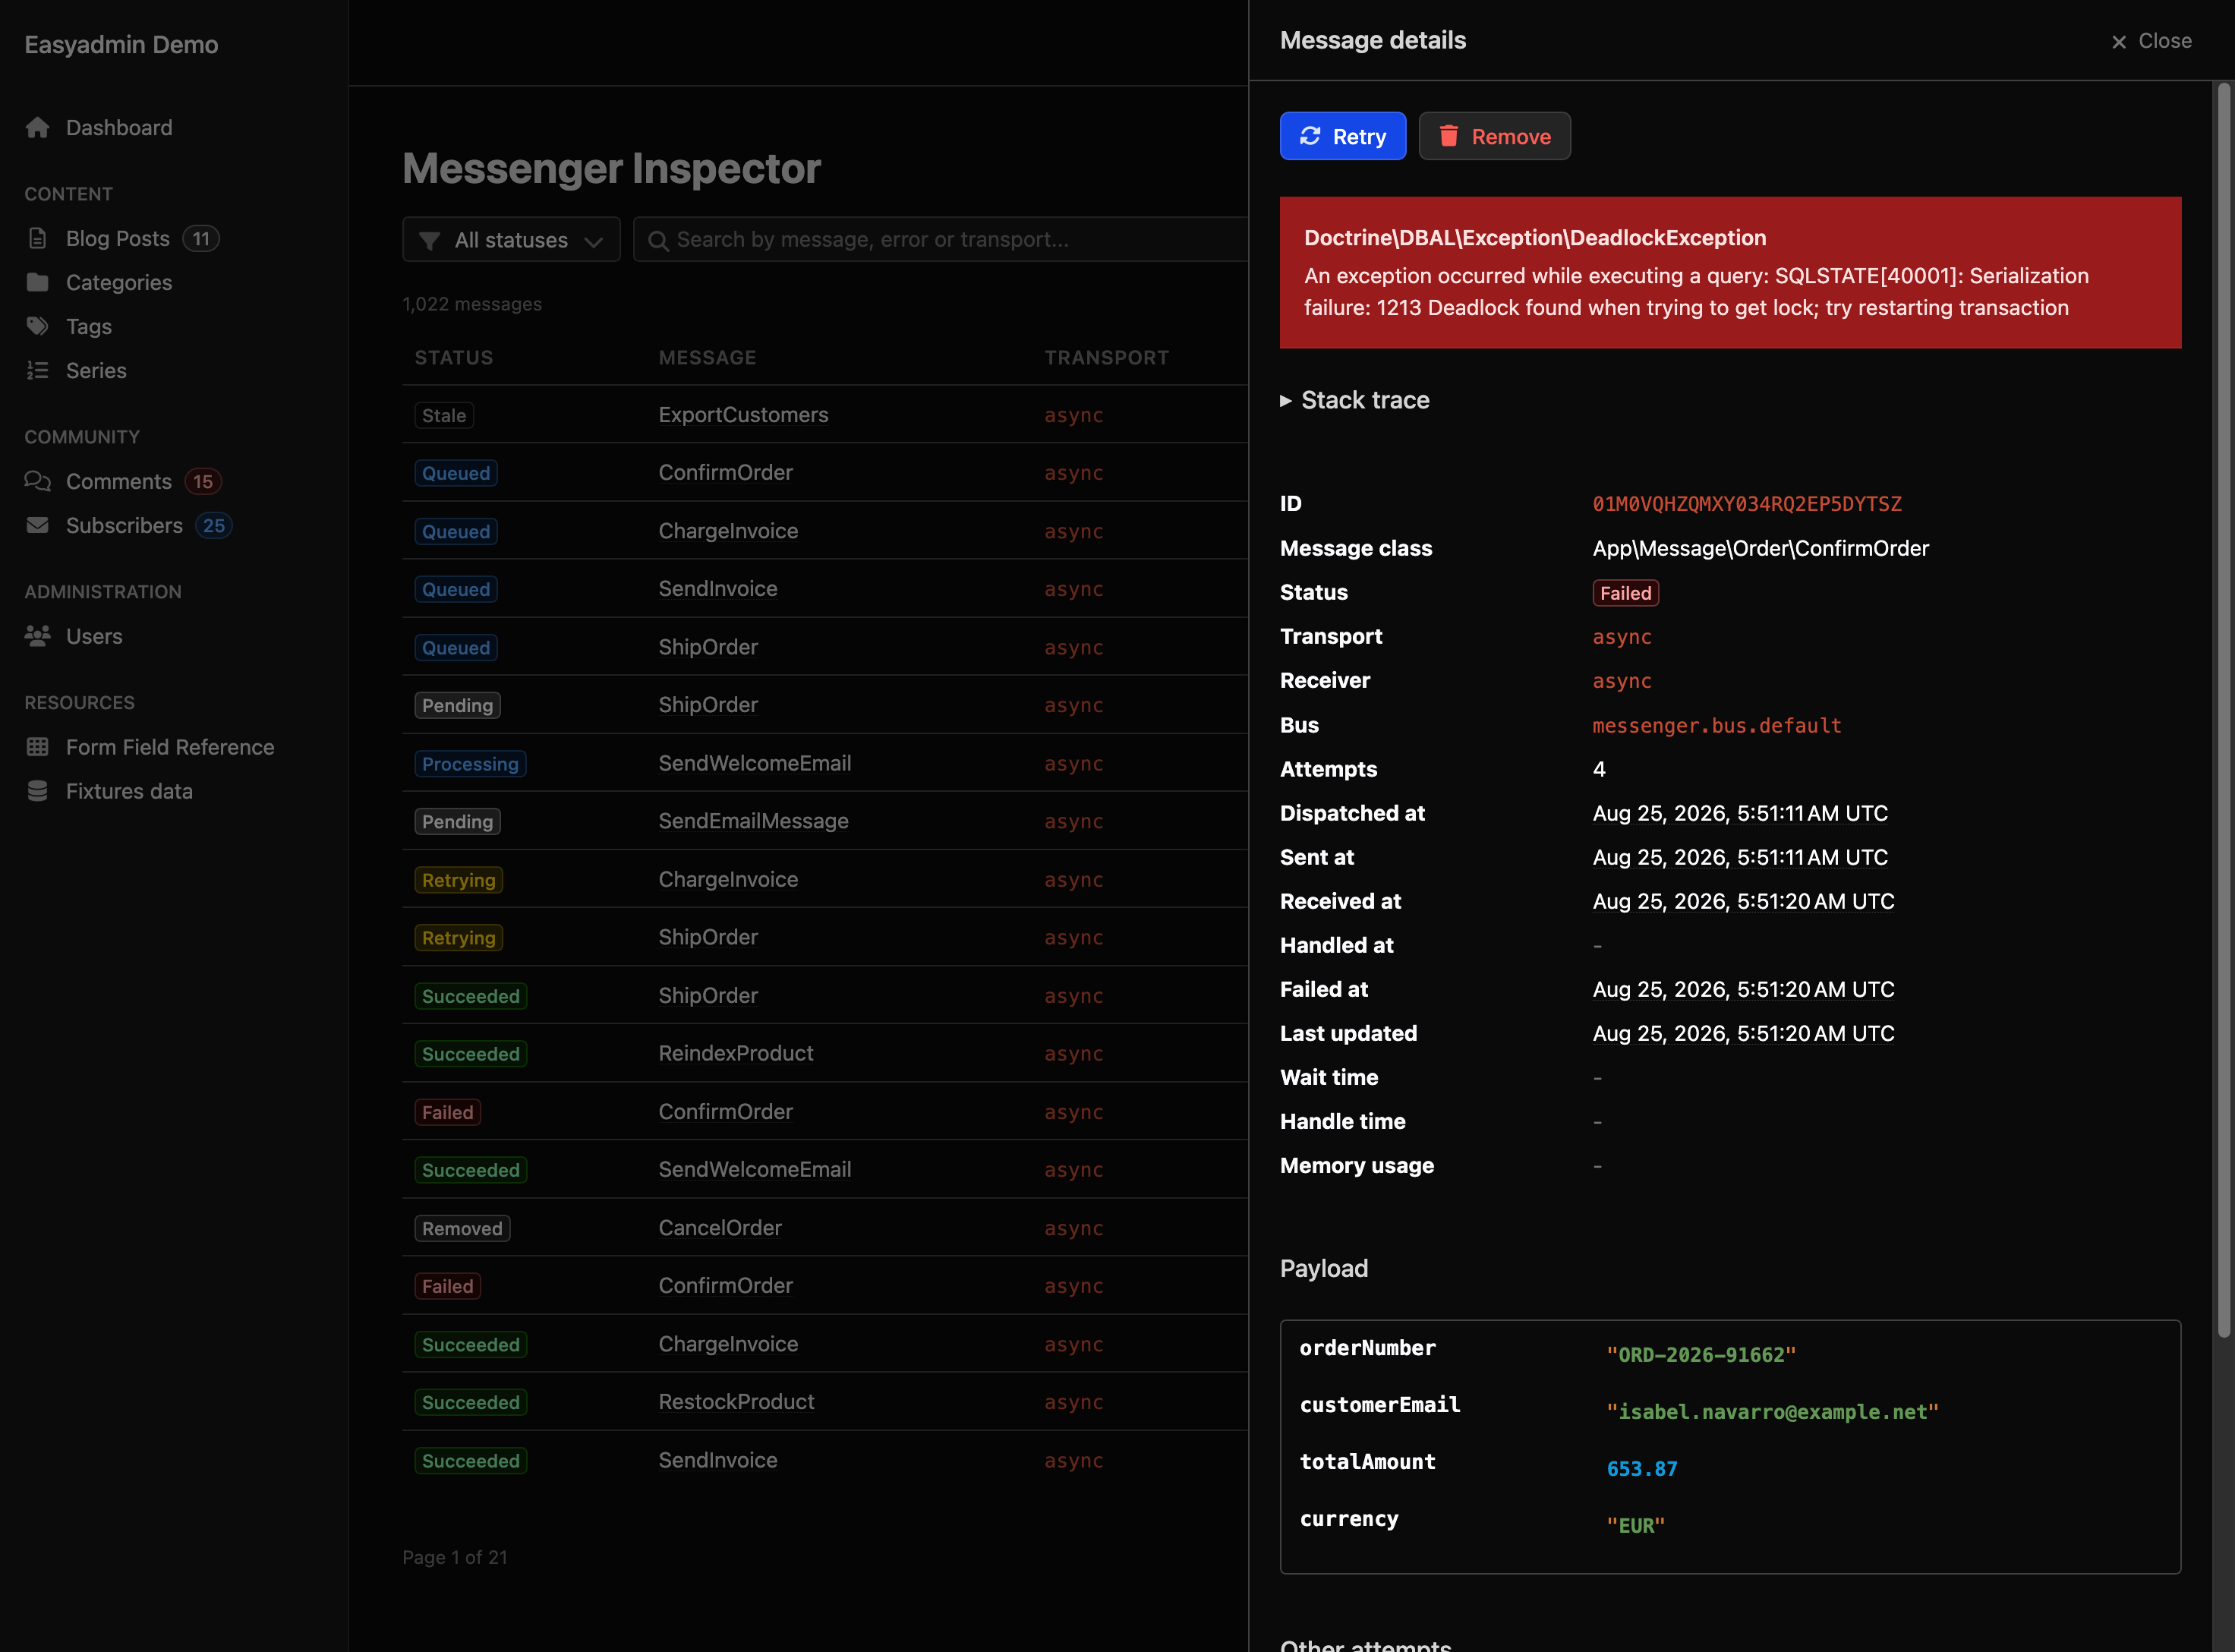Click the Blog Posts count badge 11

pos(201,238)
